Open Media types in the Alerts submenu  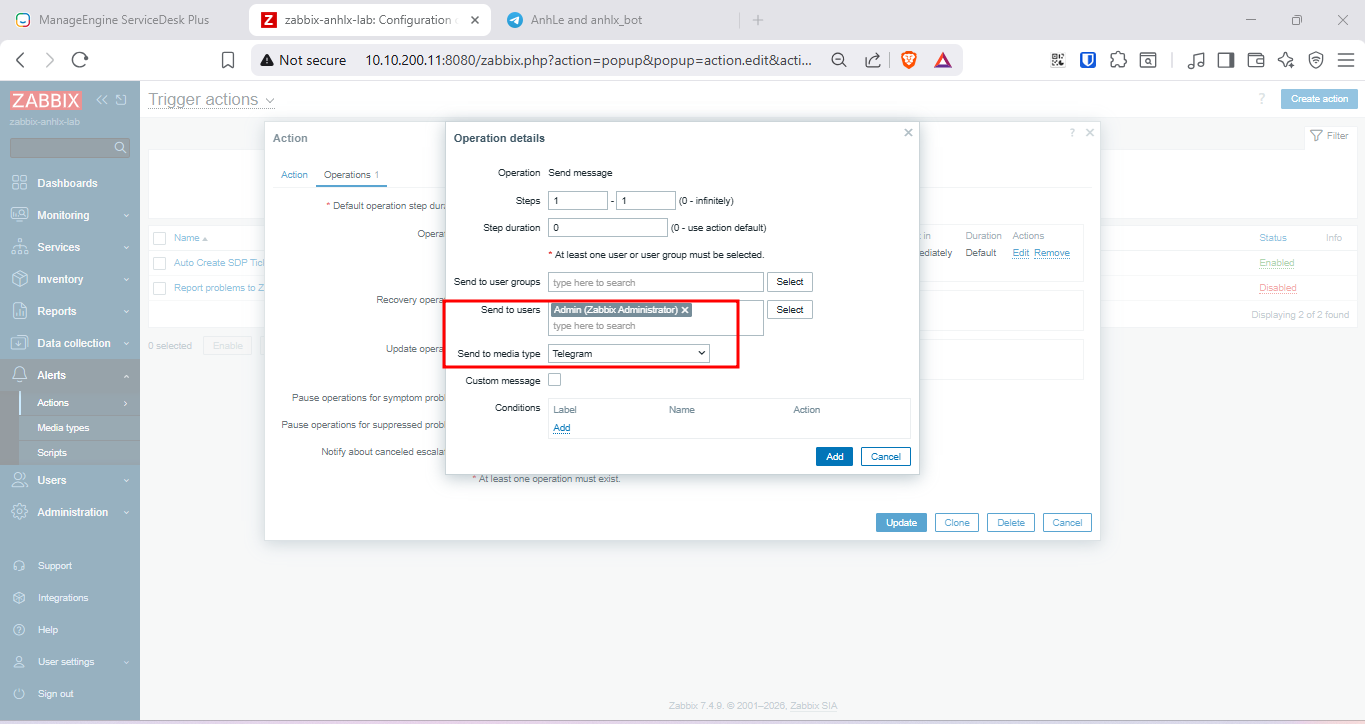coord(63,428)
